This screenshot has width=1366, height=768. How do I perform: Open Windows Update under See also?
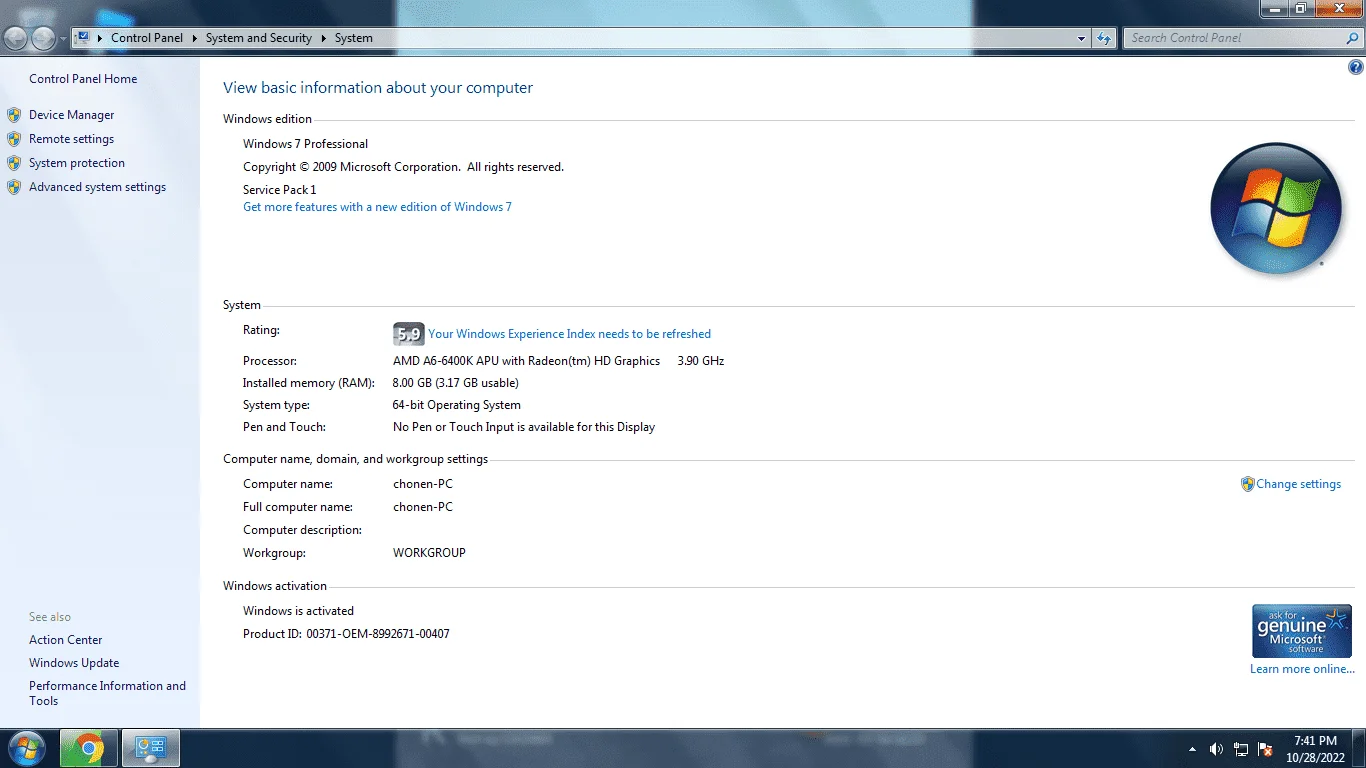(74, 663)
